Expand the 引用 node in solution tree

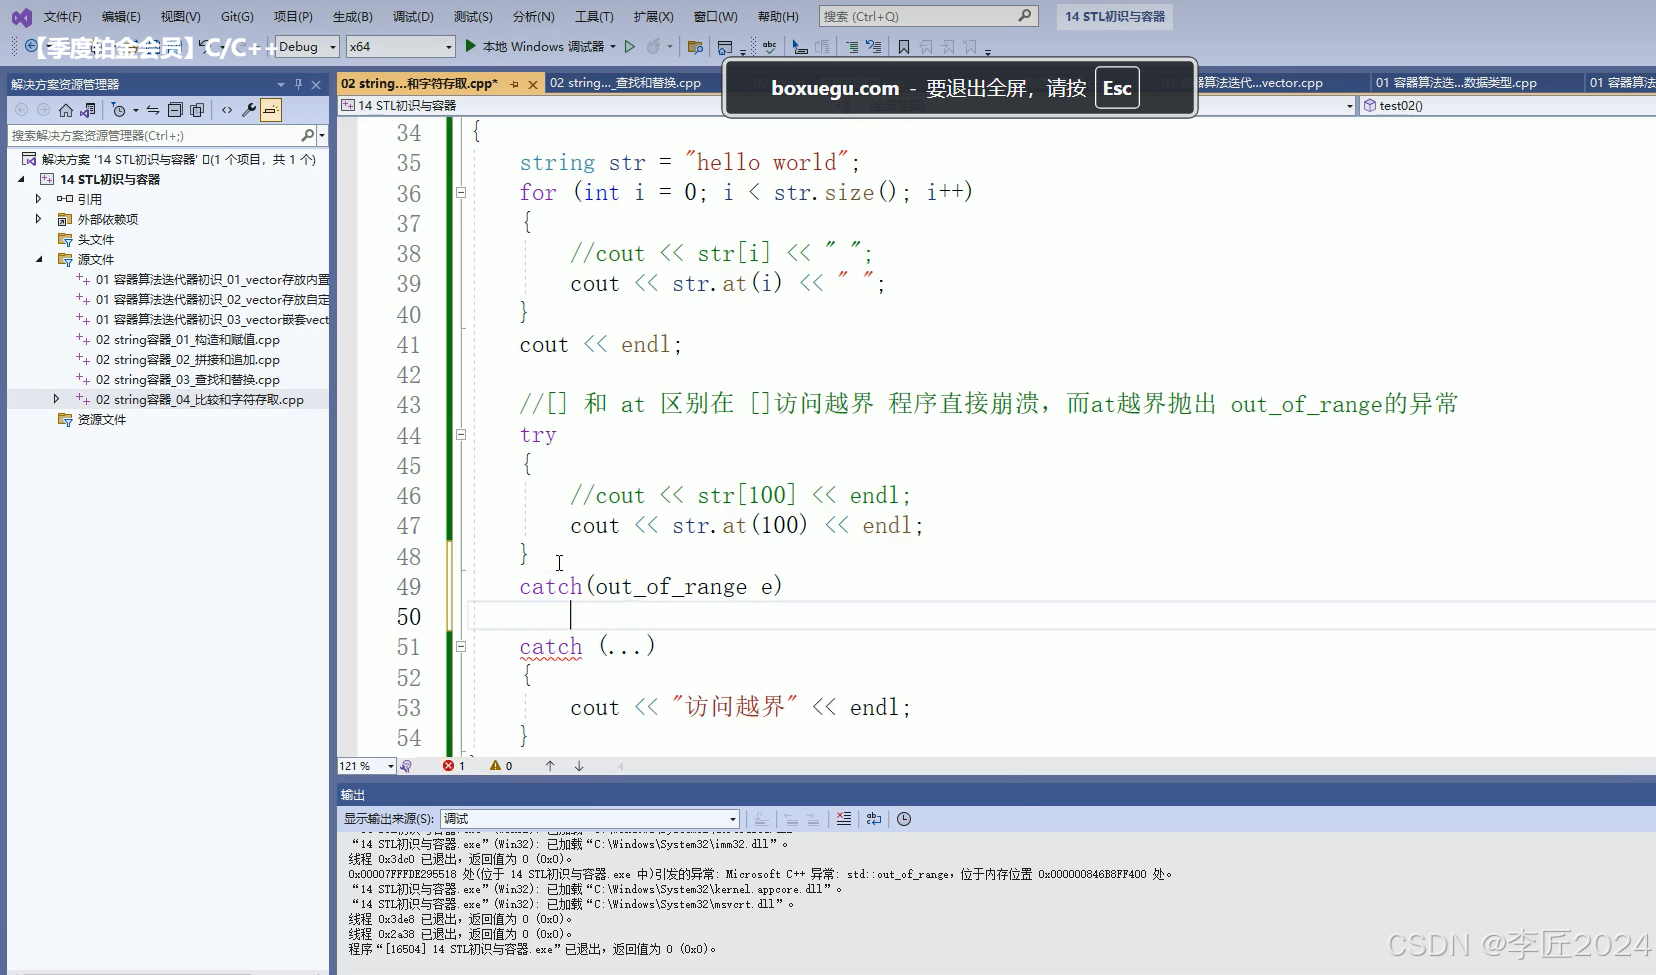tap(38, 199)
